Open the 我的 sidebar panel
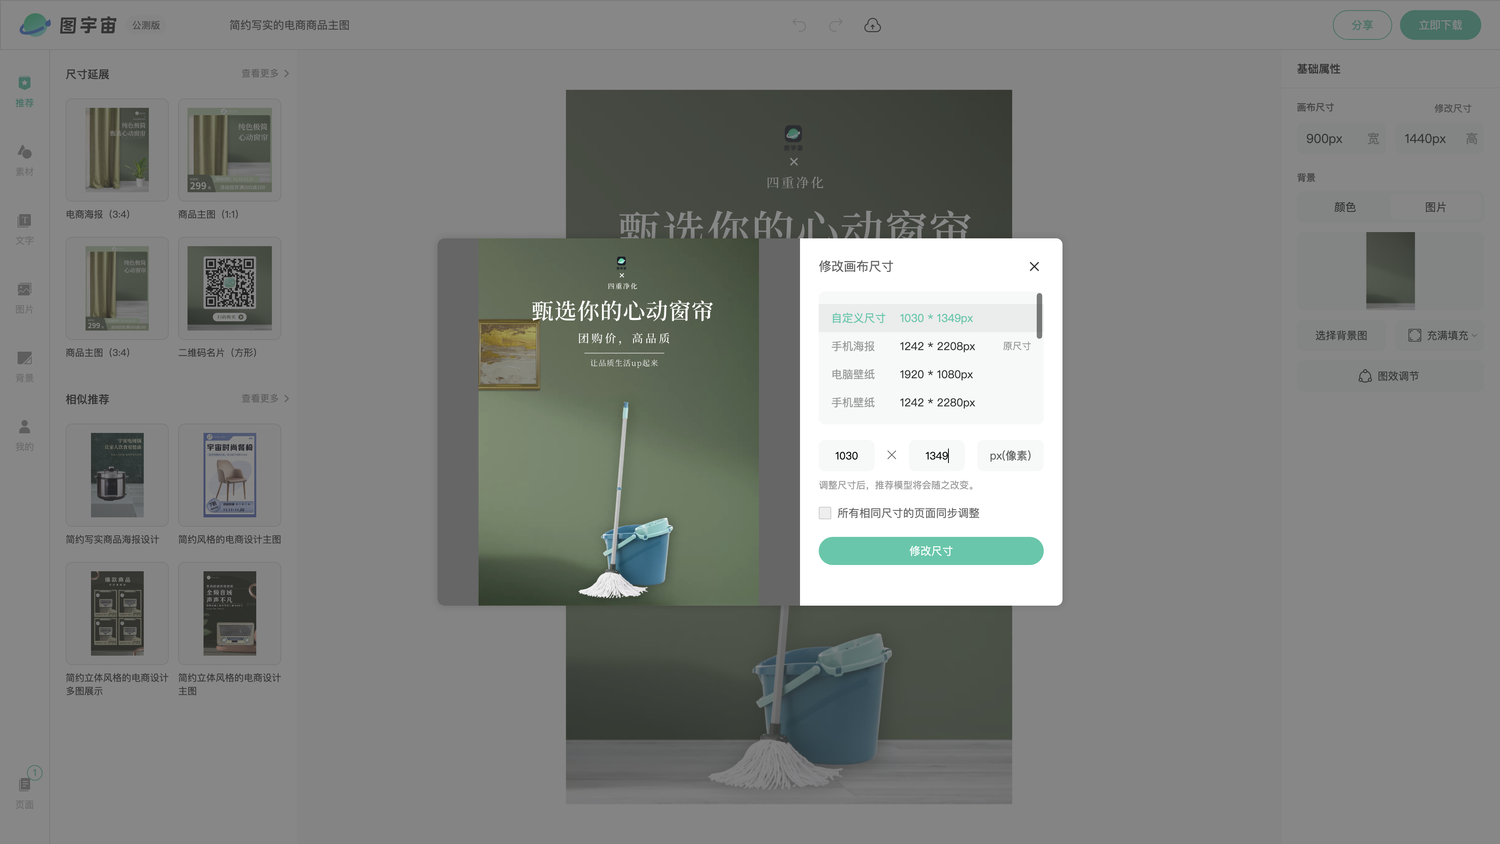Screen dimensions: 1500x844 [24, 435]
